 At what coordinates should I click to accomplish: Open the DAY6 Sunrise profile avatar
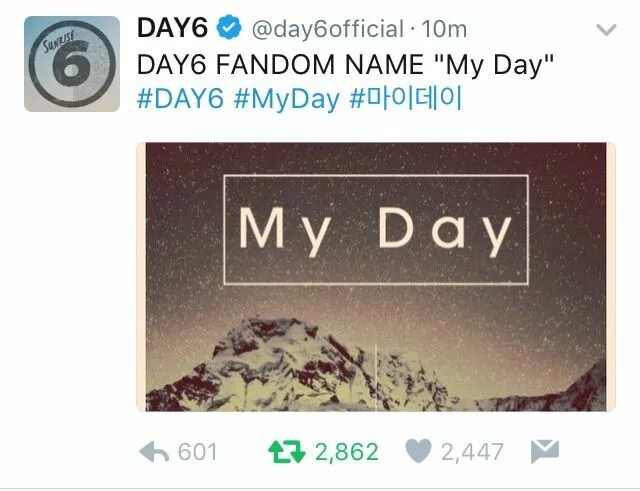[x=72, y=64]
